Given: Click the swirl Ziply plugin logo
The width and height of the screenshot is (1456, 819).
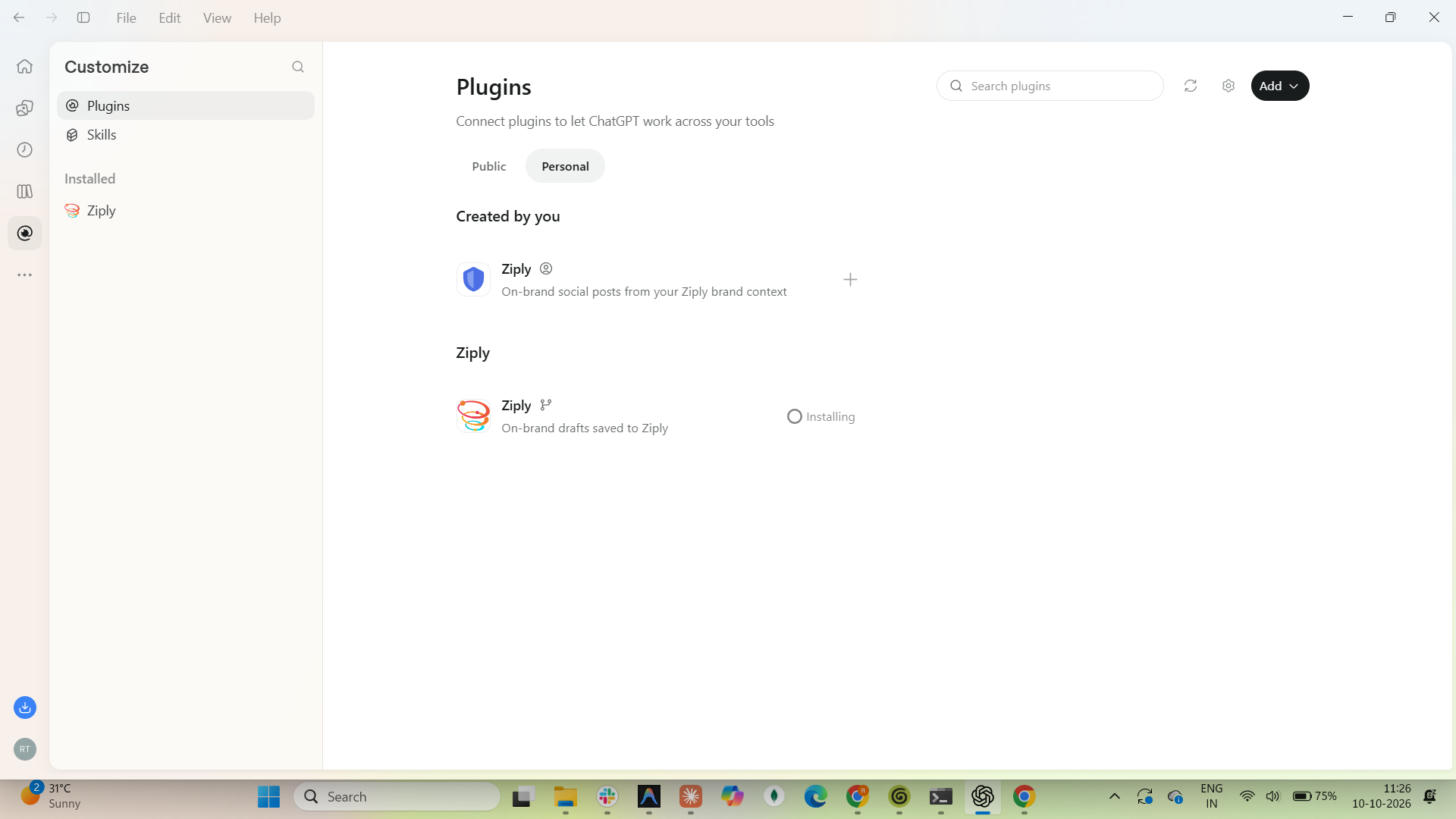Looking at the screenshot, I should click(474, 416).
